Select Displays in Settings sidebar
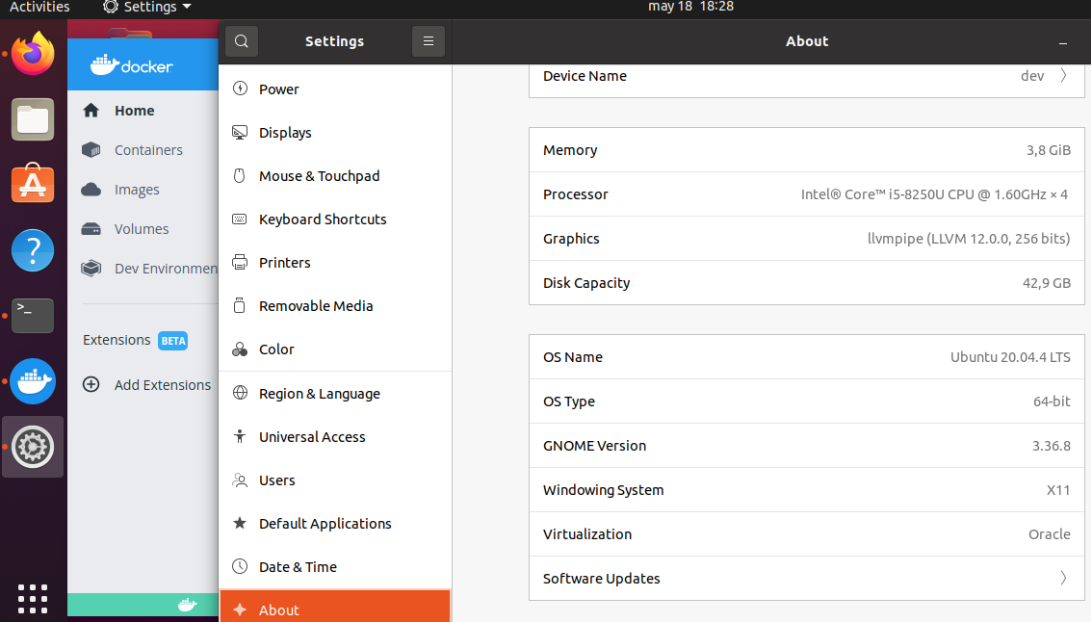 point(335,132)
